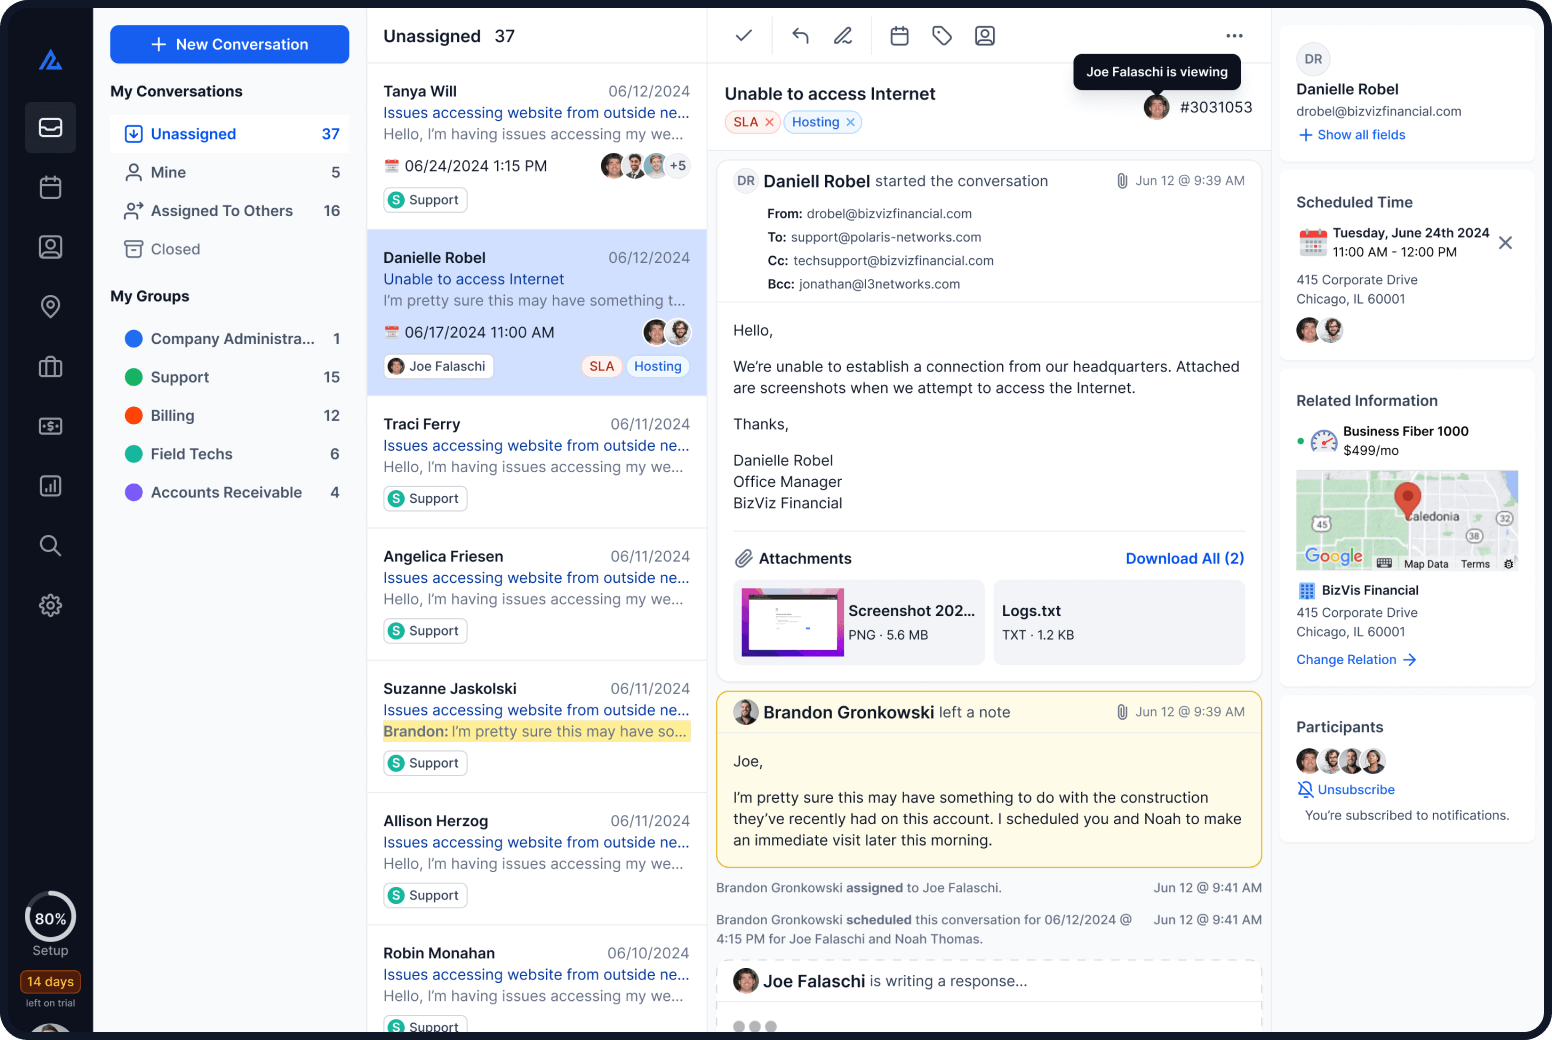Screen dimensions: 1552x1040
Task: Click the Show all fields link
Action: 1351,135
